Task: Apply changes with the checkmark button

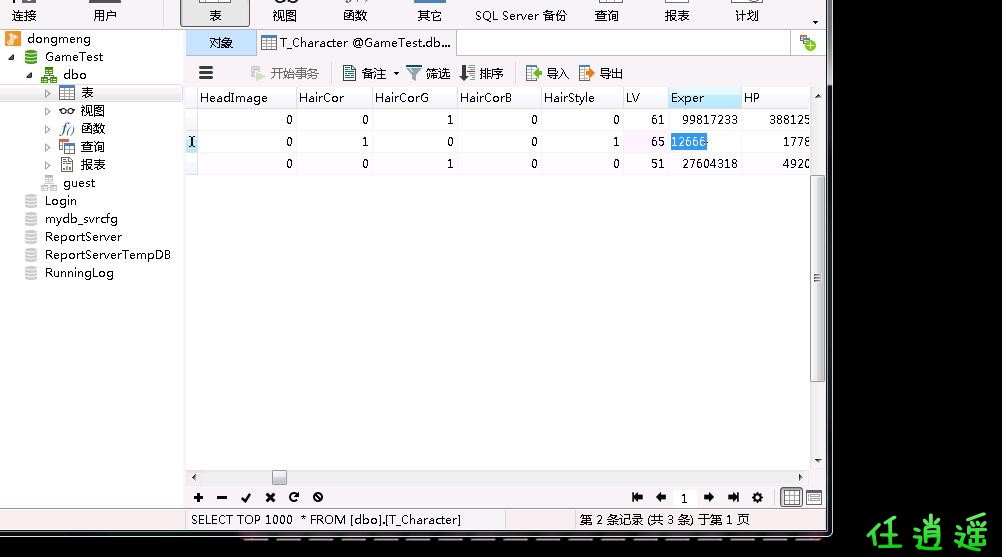Action: 246,497
